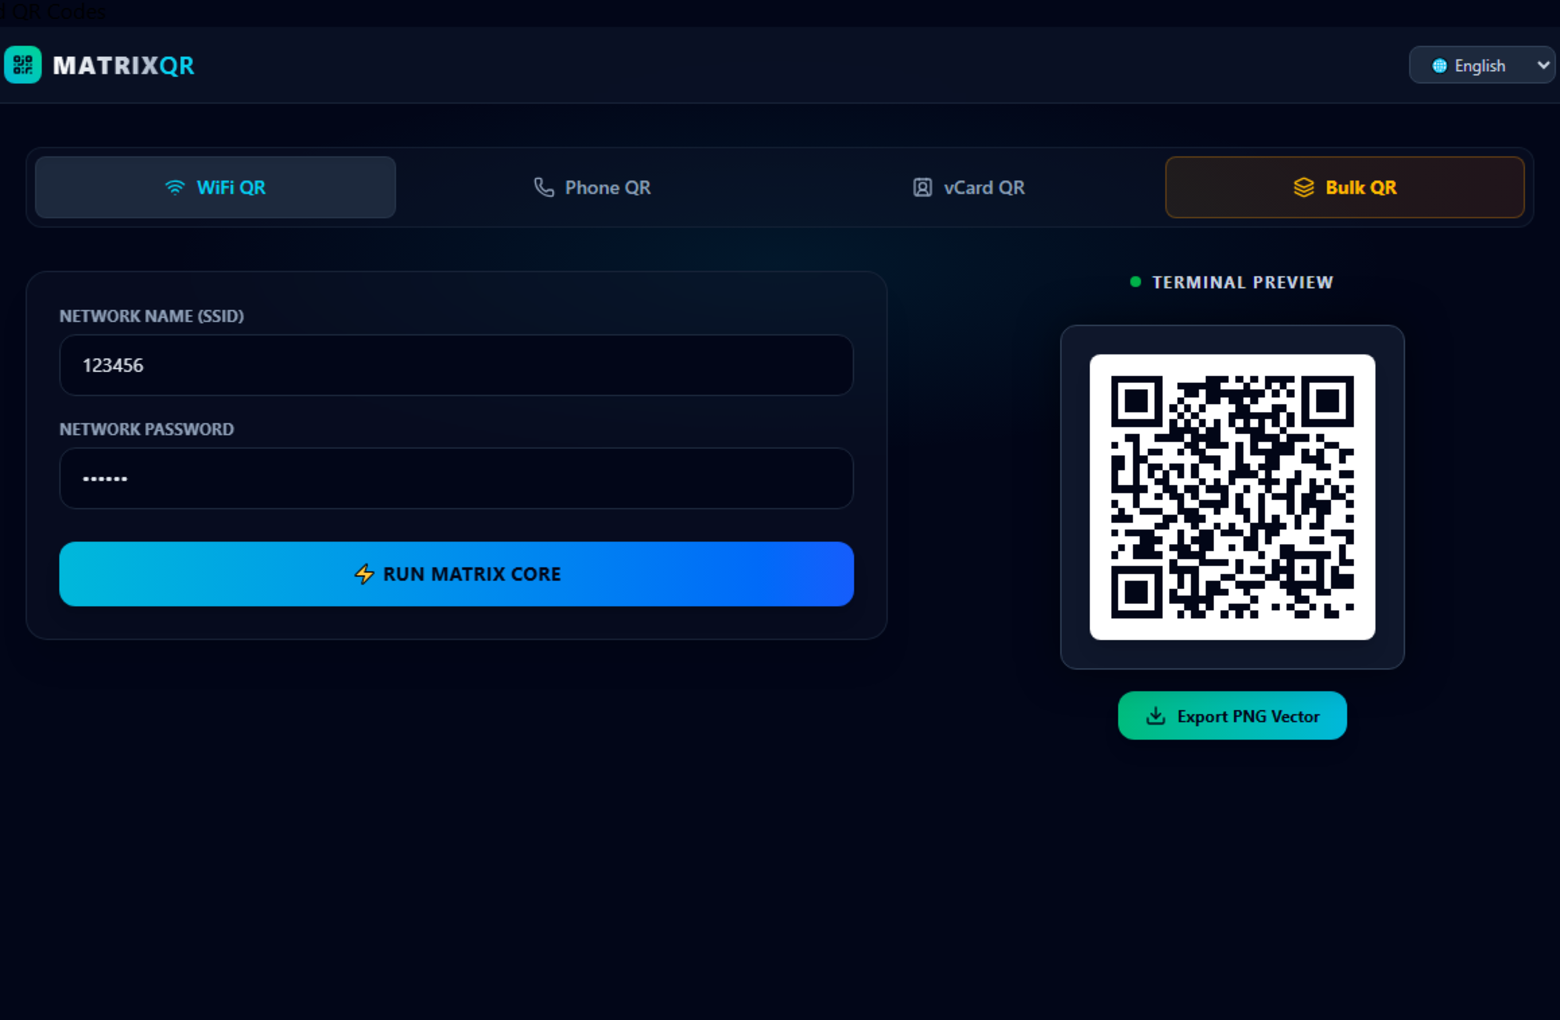Viewport: 1560px width, 1020px height.
Task: Focus the Network Name (SSID) field
Action: coord(456,365)
